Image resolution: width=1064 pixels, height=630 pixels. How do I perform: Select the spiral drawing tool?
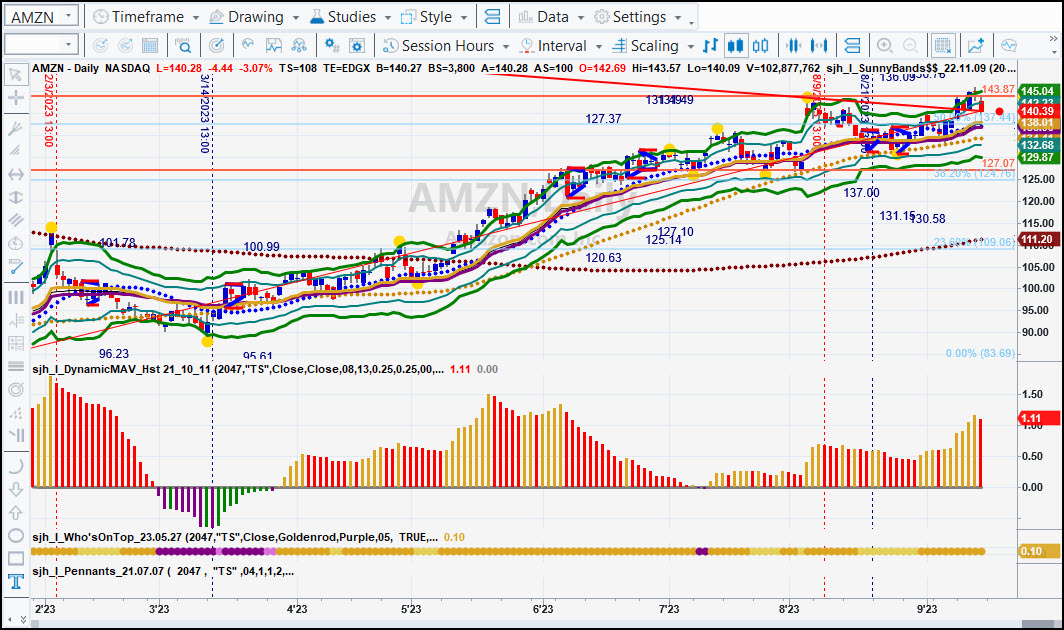click(x=15, y=390)
